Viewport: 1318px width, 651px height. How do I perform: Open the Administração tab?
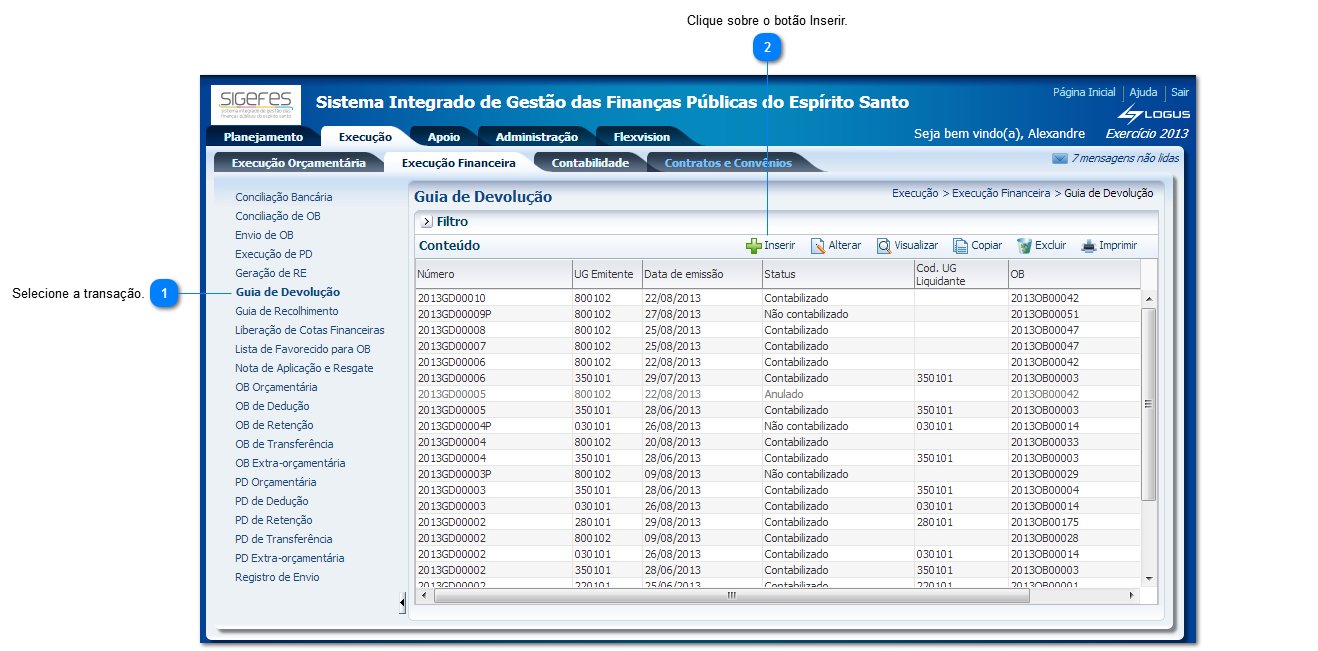tap(536, 137)
